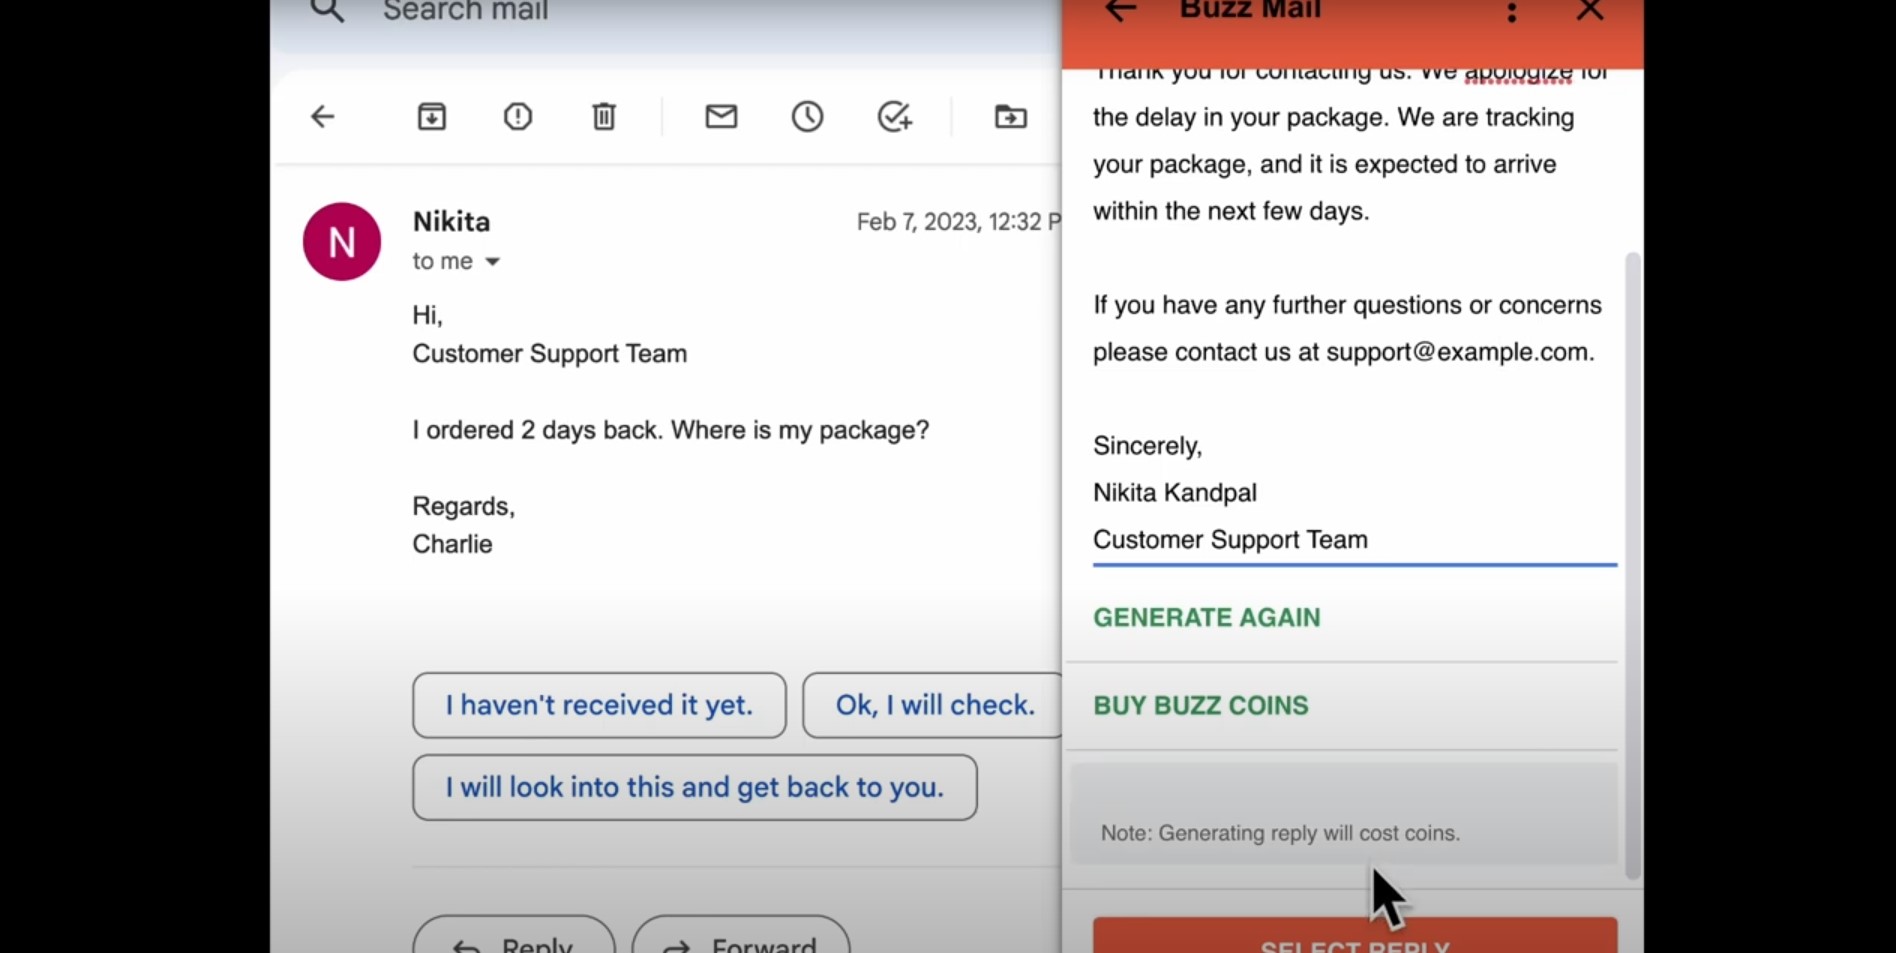Add email to Tasks
Screen dimensions: 1896x953
click(x=894, y=117)
